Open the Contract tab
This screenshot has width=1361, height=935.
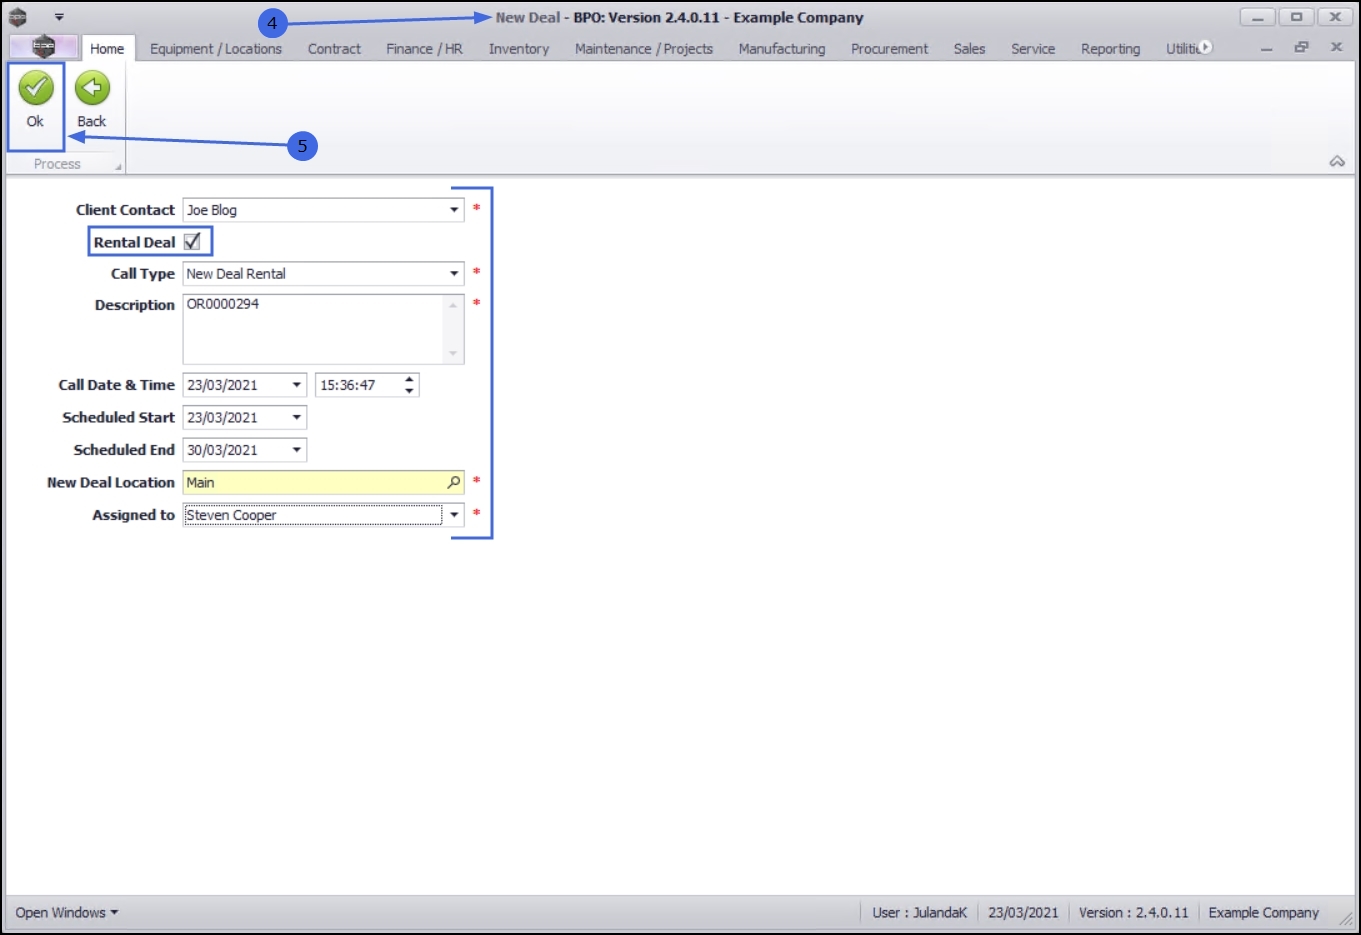point(334,48)
